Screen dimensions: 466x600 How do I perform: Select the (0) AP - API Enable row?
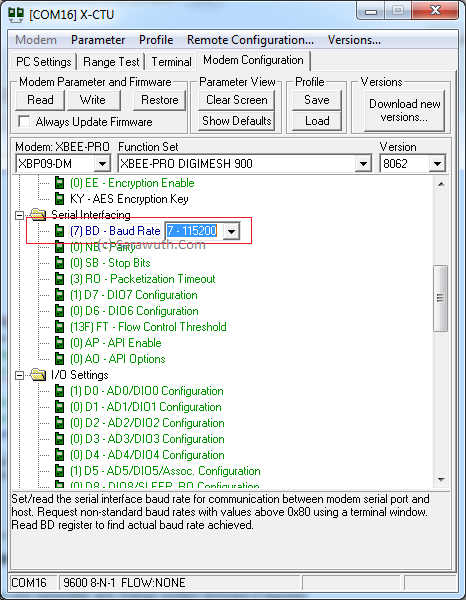[116, 343]
